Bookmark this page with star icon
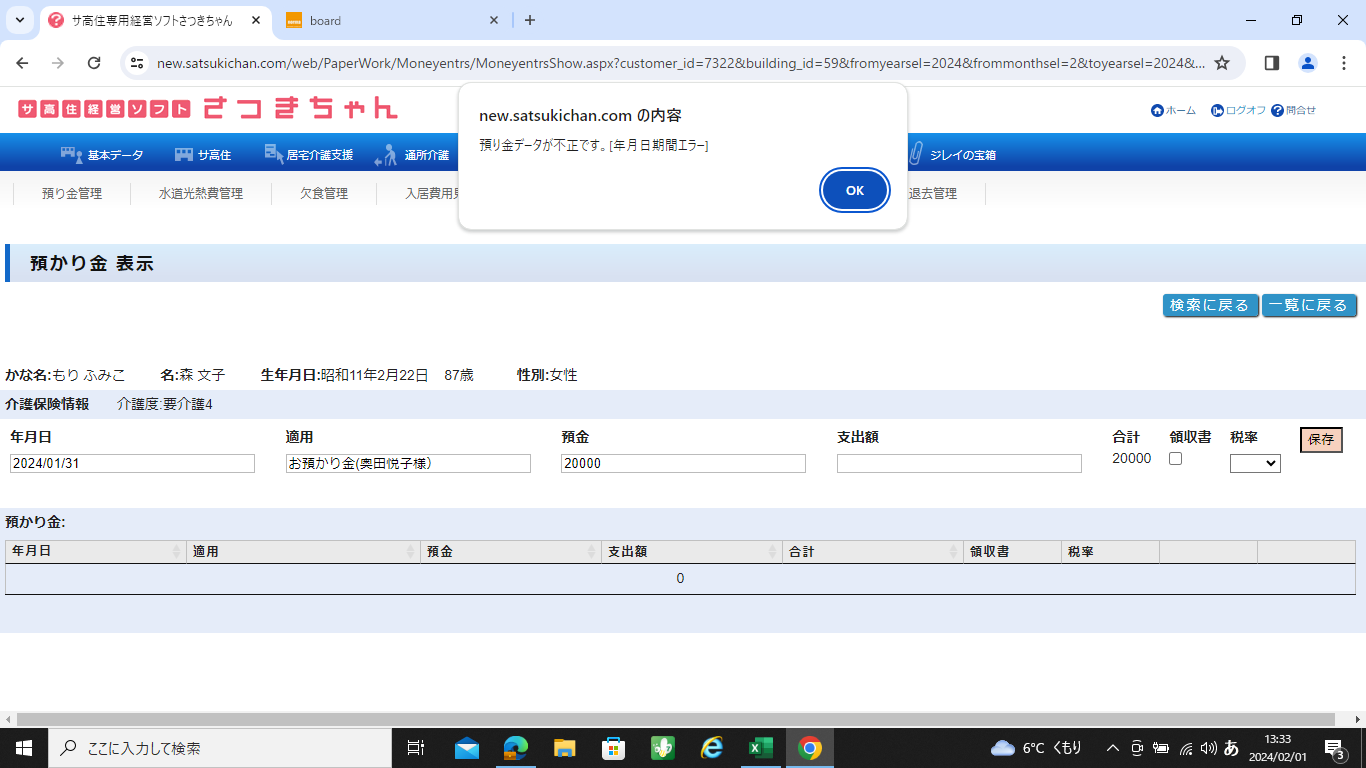This screenshot has height=768, width=1366. (1222, 63)
